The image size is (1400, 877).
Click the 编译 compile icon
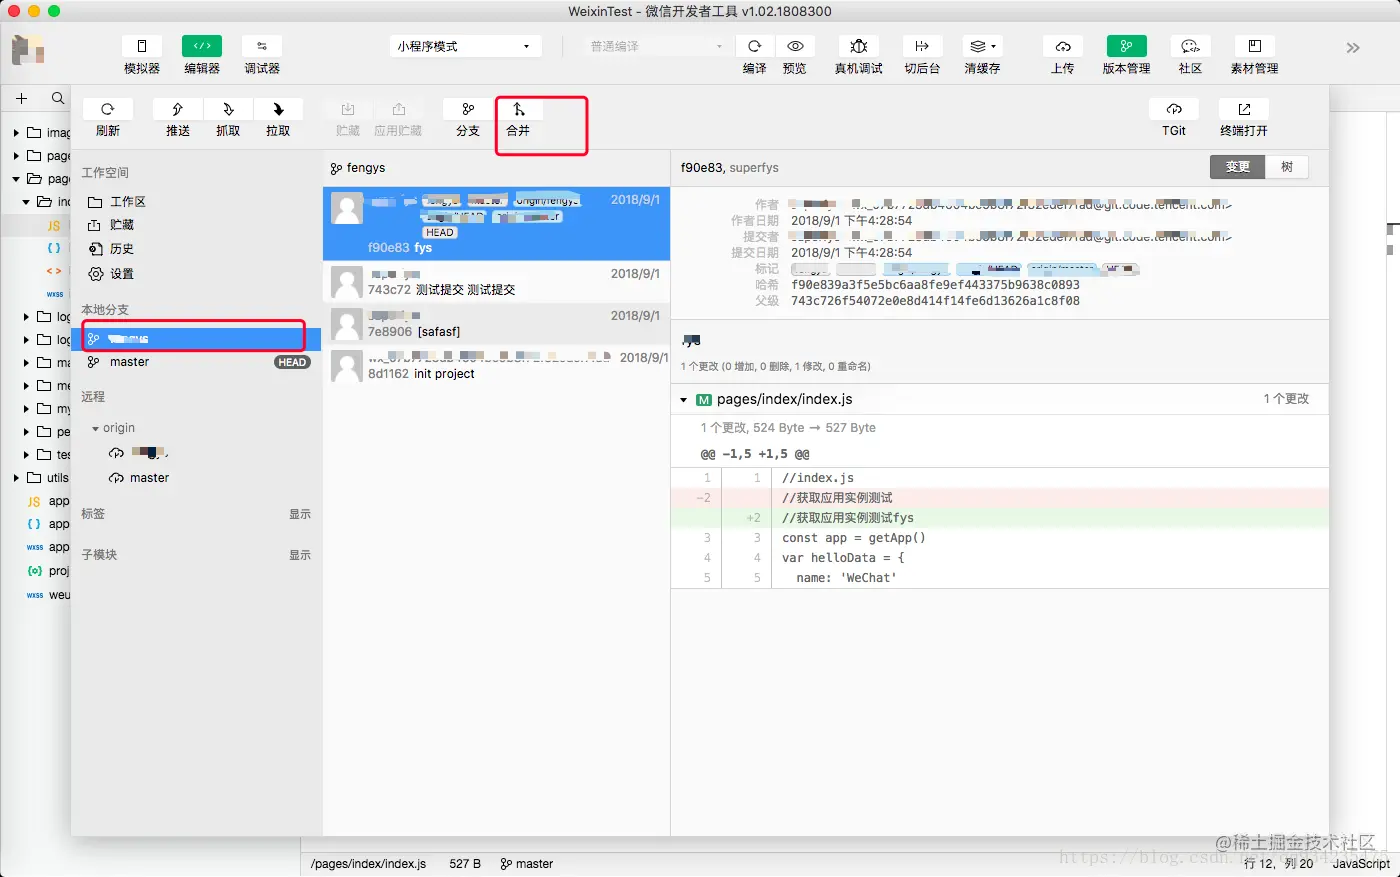(755, 46)
